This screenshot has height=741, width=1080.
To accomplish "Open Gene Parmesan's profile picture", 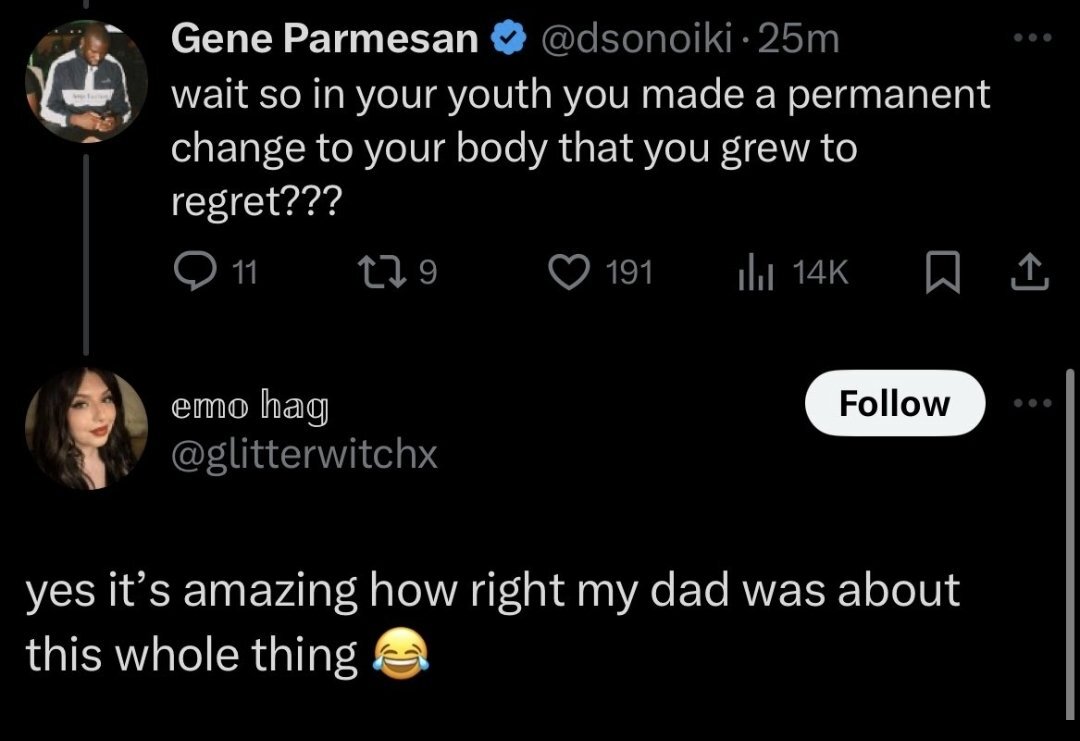I will click(x=86, y=81).
